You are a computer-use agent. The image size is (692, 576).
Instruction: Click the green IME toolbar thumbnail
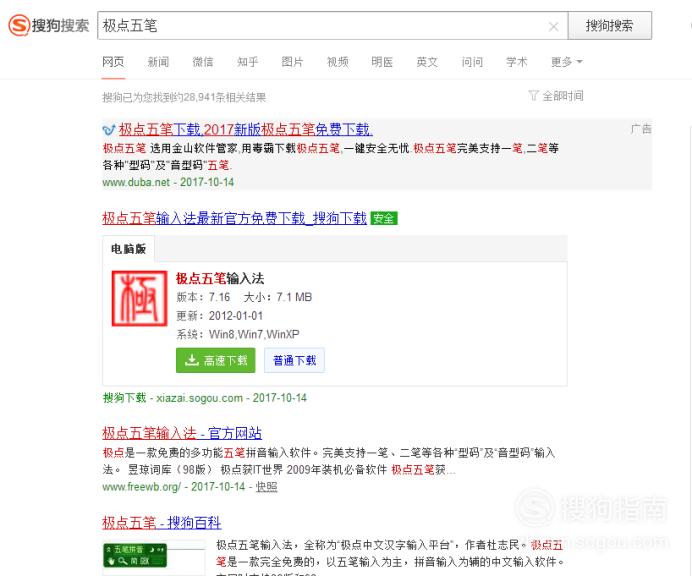[135, 555]
